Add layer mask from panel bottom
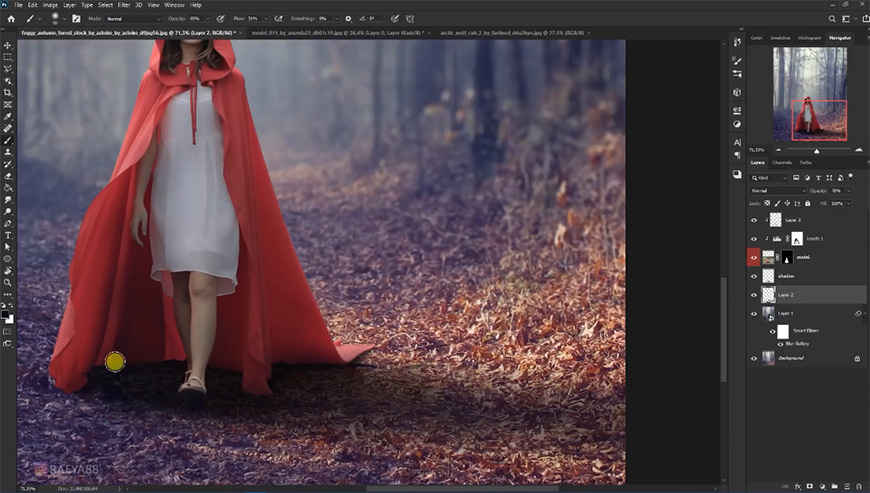The image size is (870, 493). tap(810, 486)
